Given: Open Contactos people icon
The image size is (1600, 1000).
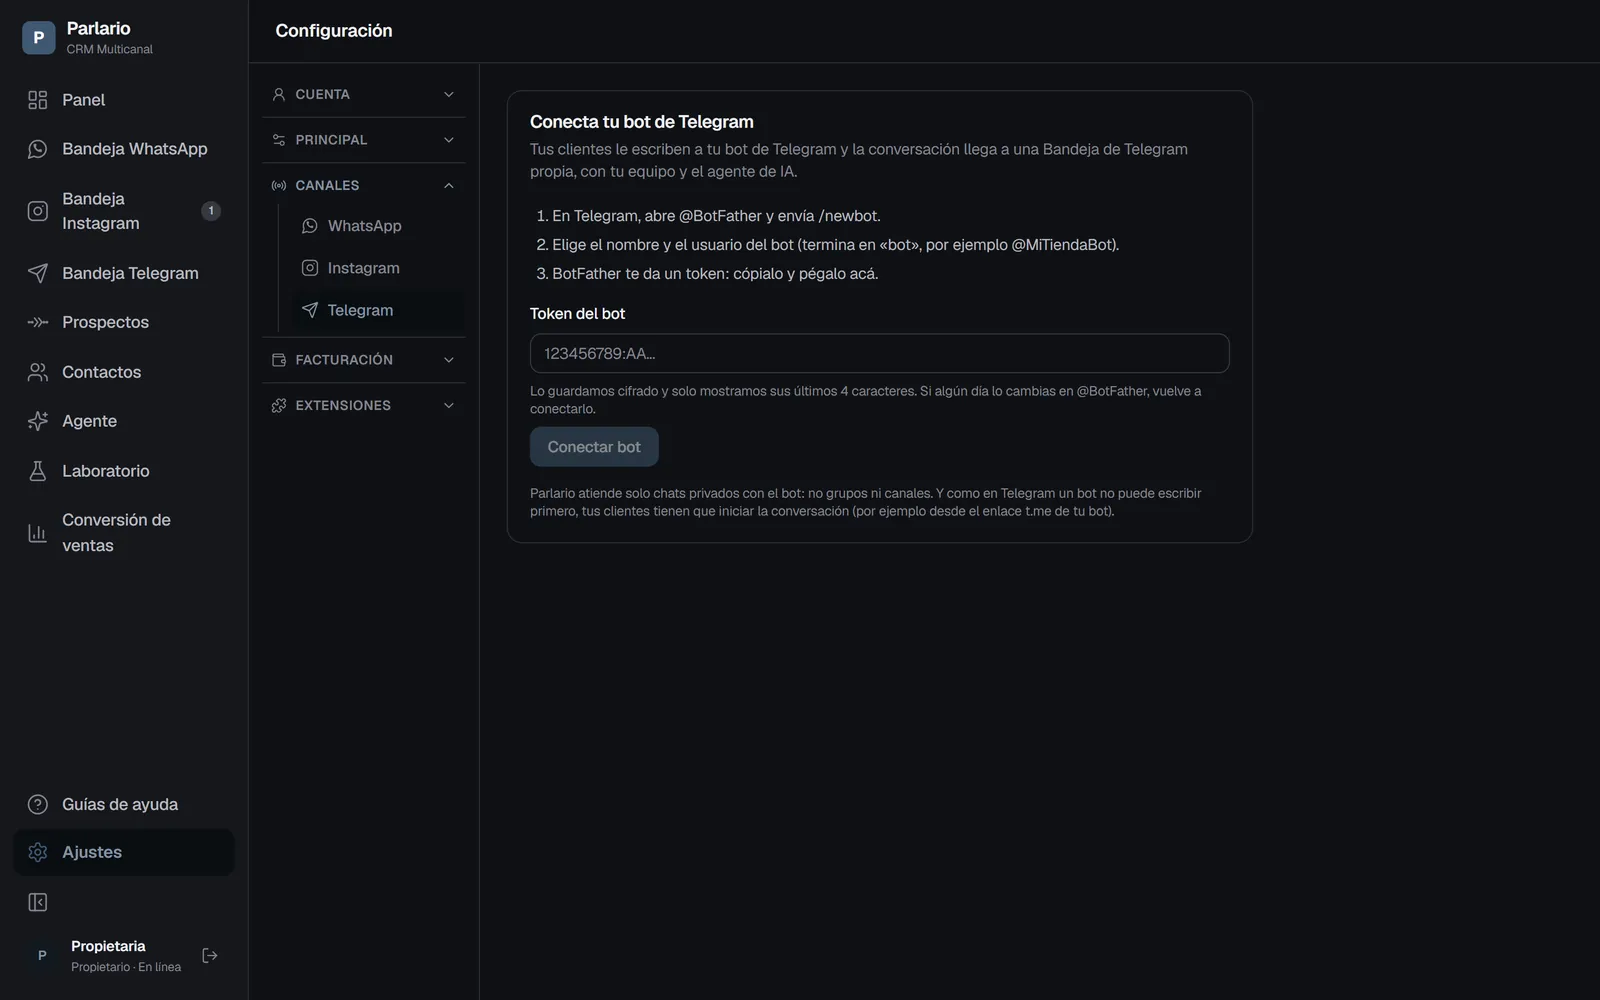Looking at the screenshot, I should 38,372.
